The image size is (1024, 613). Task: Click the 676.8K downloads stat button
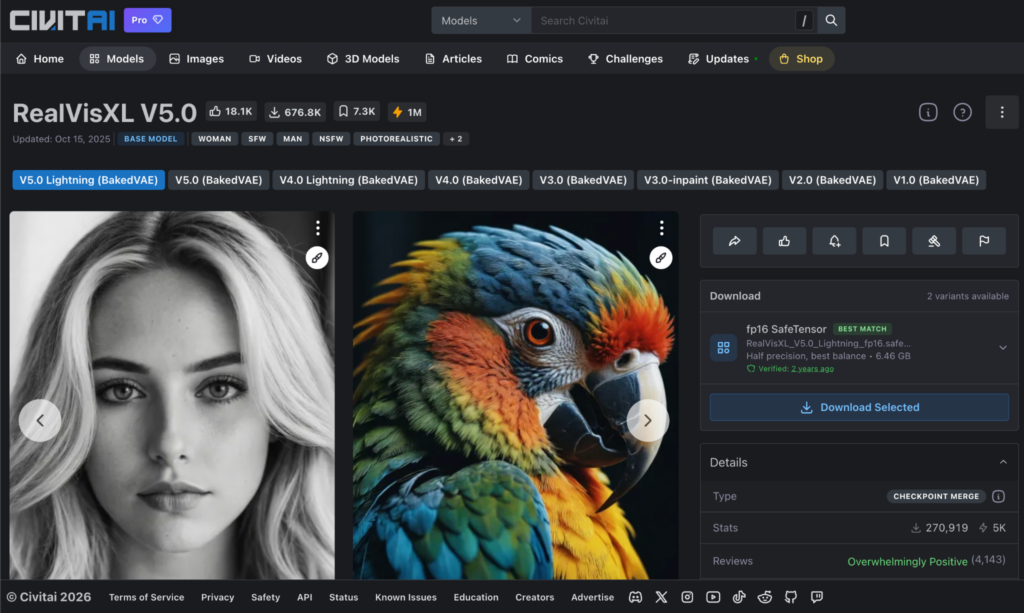click(x=295, y=112)
